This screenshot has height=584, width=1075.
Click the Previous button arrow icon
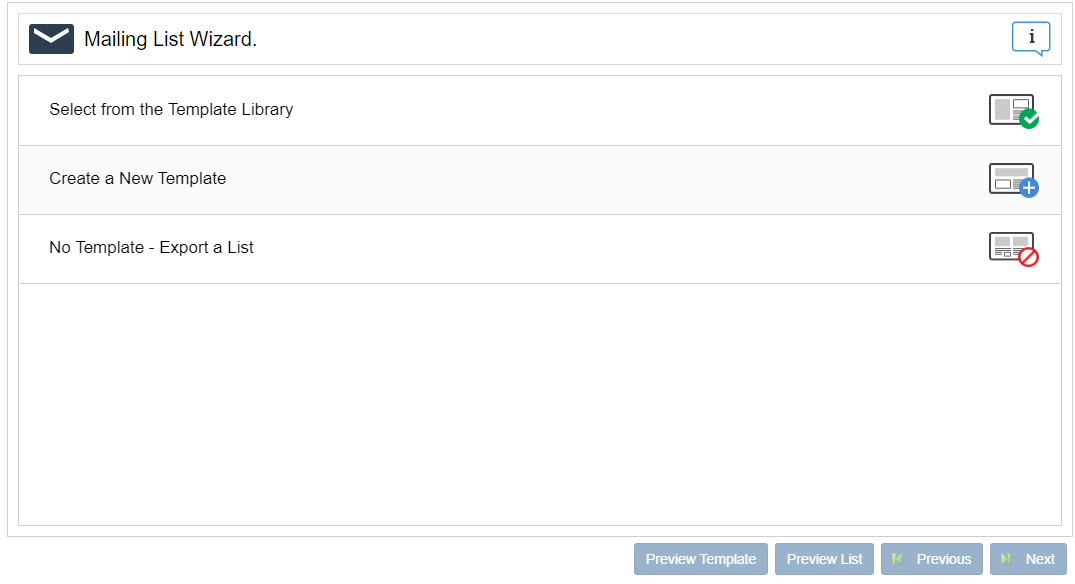[x=897, y=559]
